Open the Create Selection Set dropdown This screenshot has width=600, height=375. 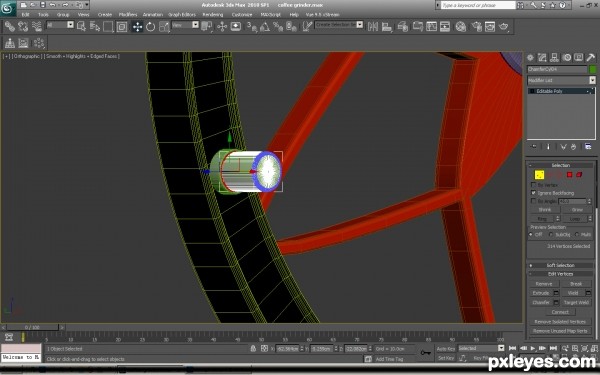coord(339,24)
